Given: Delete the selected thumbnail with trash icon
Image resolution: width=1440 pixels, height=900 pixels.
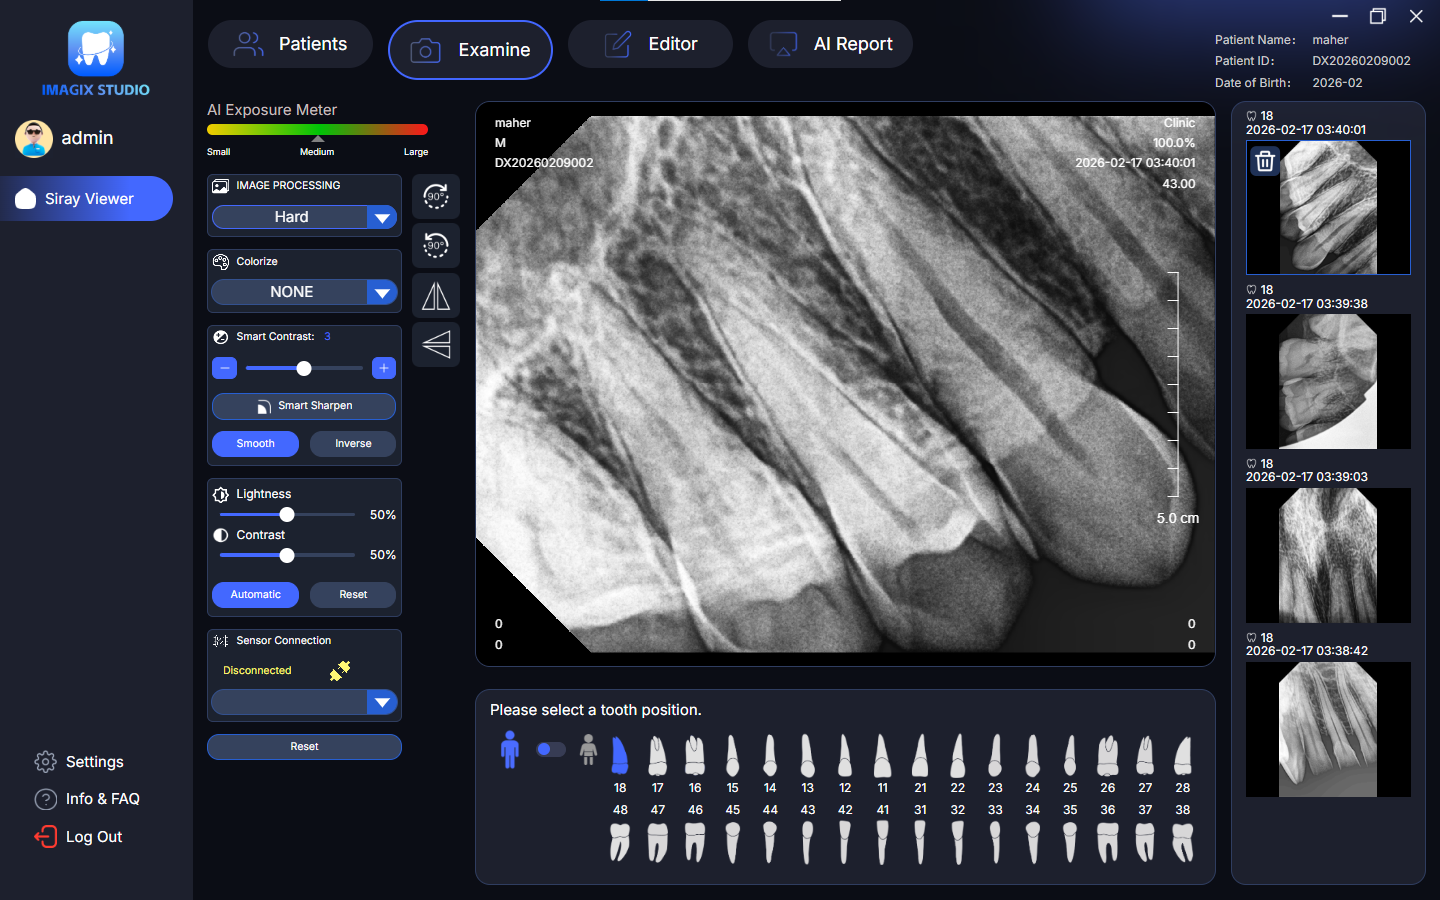Looking at the screenshot, I should pyautogui.click(x=1265, y=161).
